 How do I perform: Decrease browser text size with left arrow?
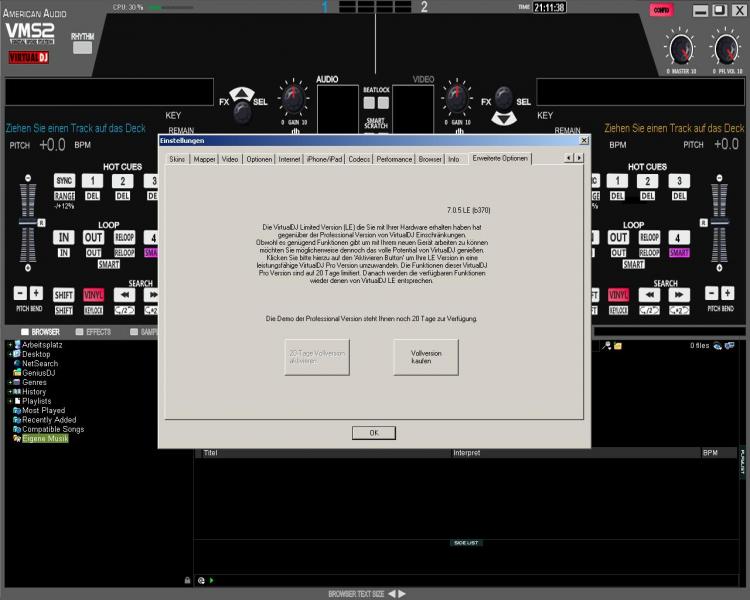(392, 594)
